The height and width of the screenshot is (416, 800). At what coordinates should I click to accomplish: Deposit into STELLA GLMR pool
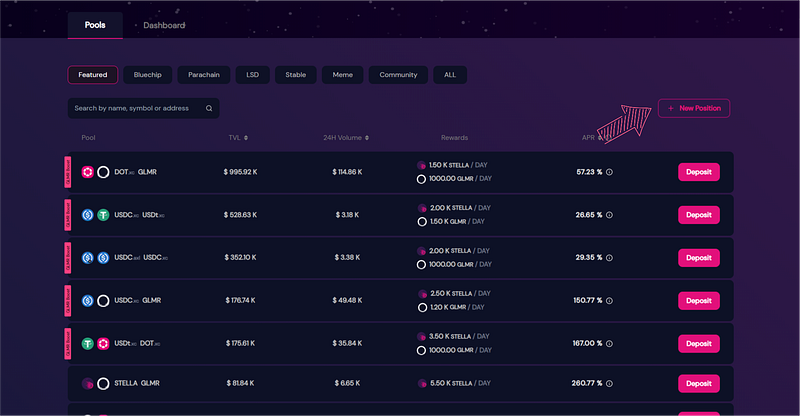point(698,383)
